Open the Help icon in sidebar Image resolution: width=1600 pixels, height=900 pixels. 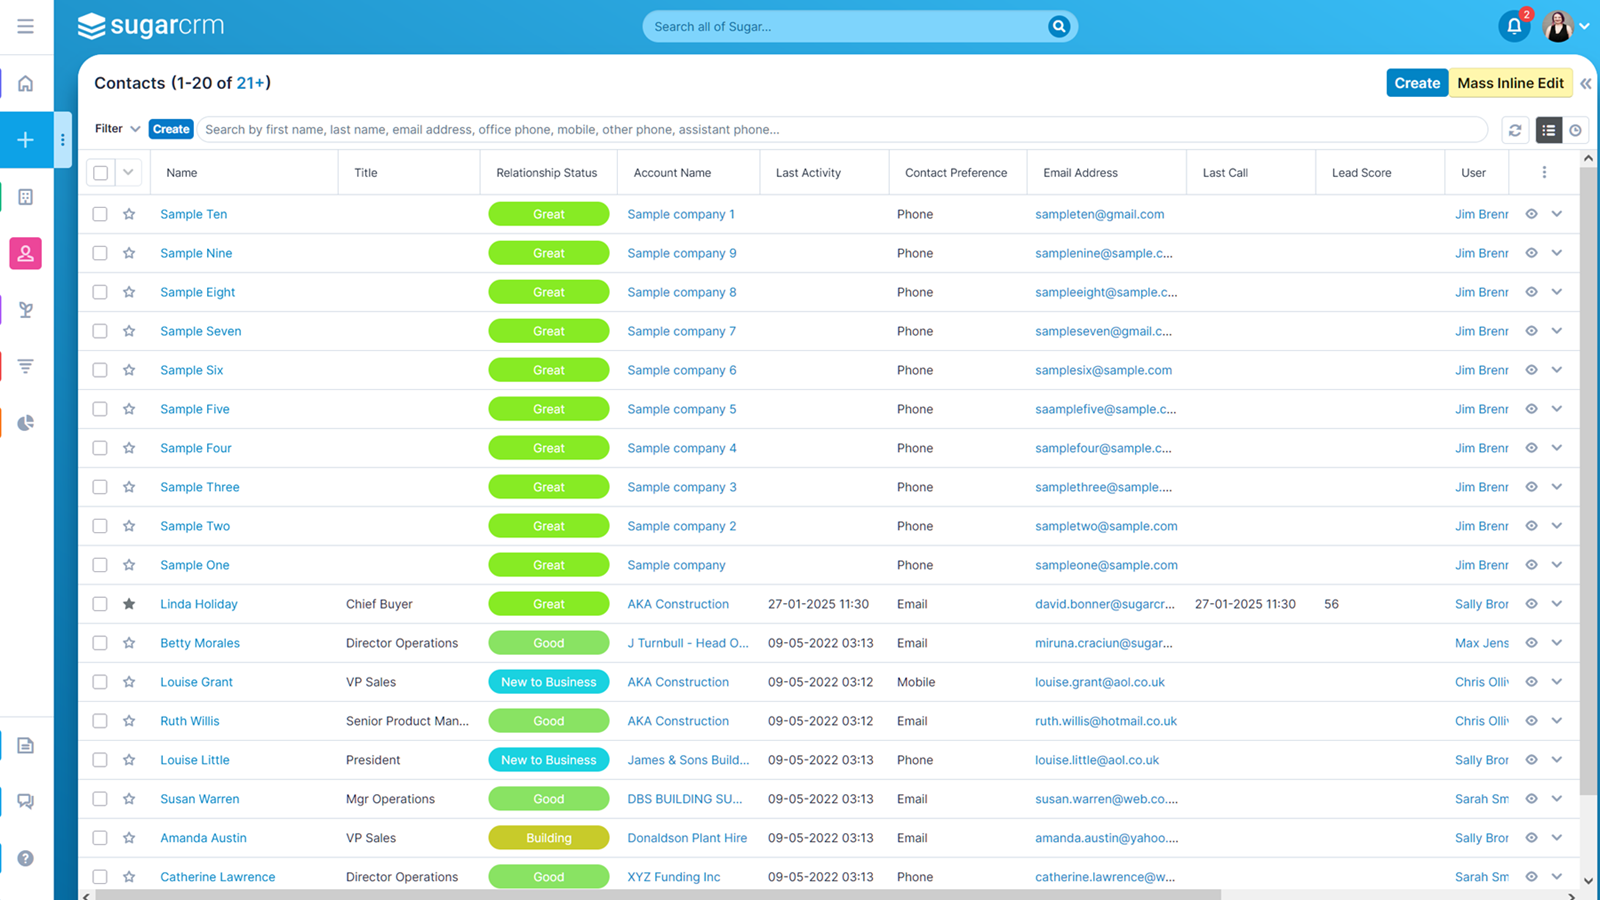point(26,858)
